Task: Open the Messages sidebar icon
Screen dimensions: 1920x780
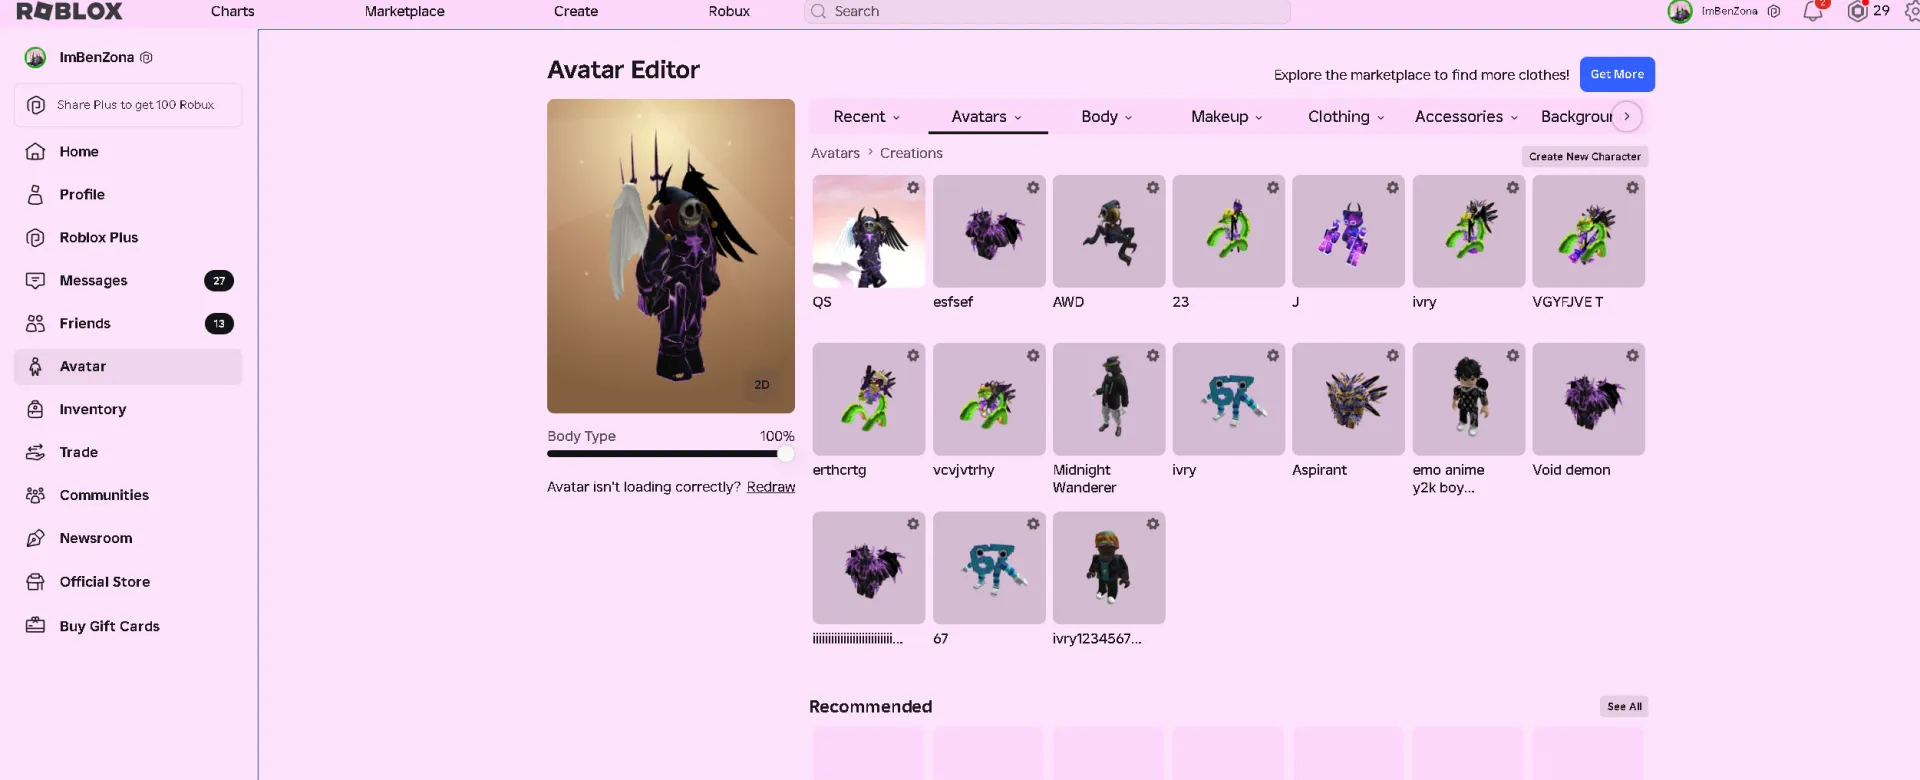Action: [x=35, y=281]
